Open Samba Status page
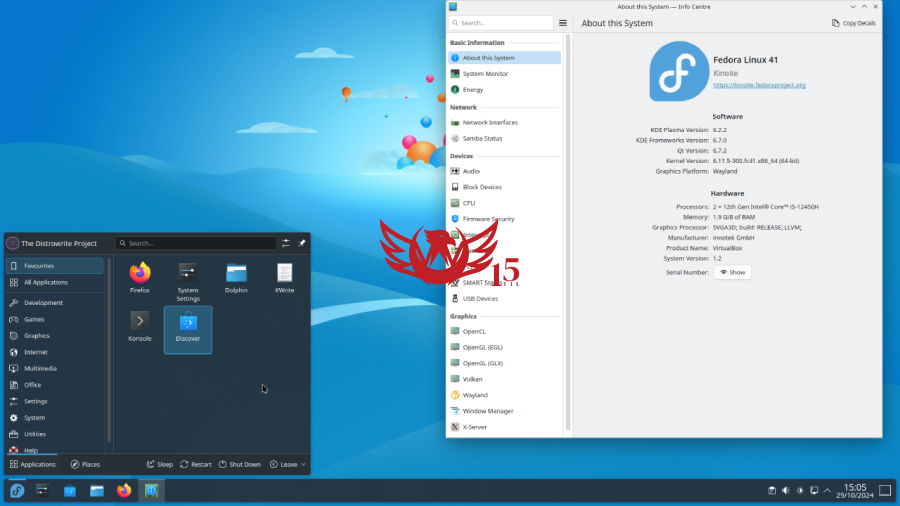The height and width of the screenshot is (506, 900). click(505, 138)
